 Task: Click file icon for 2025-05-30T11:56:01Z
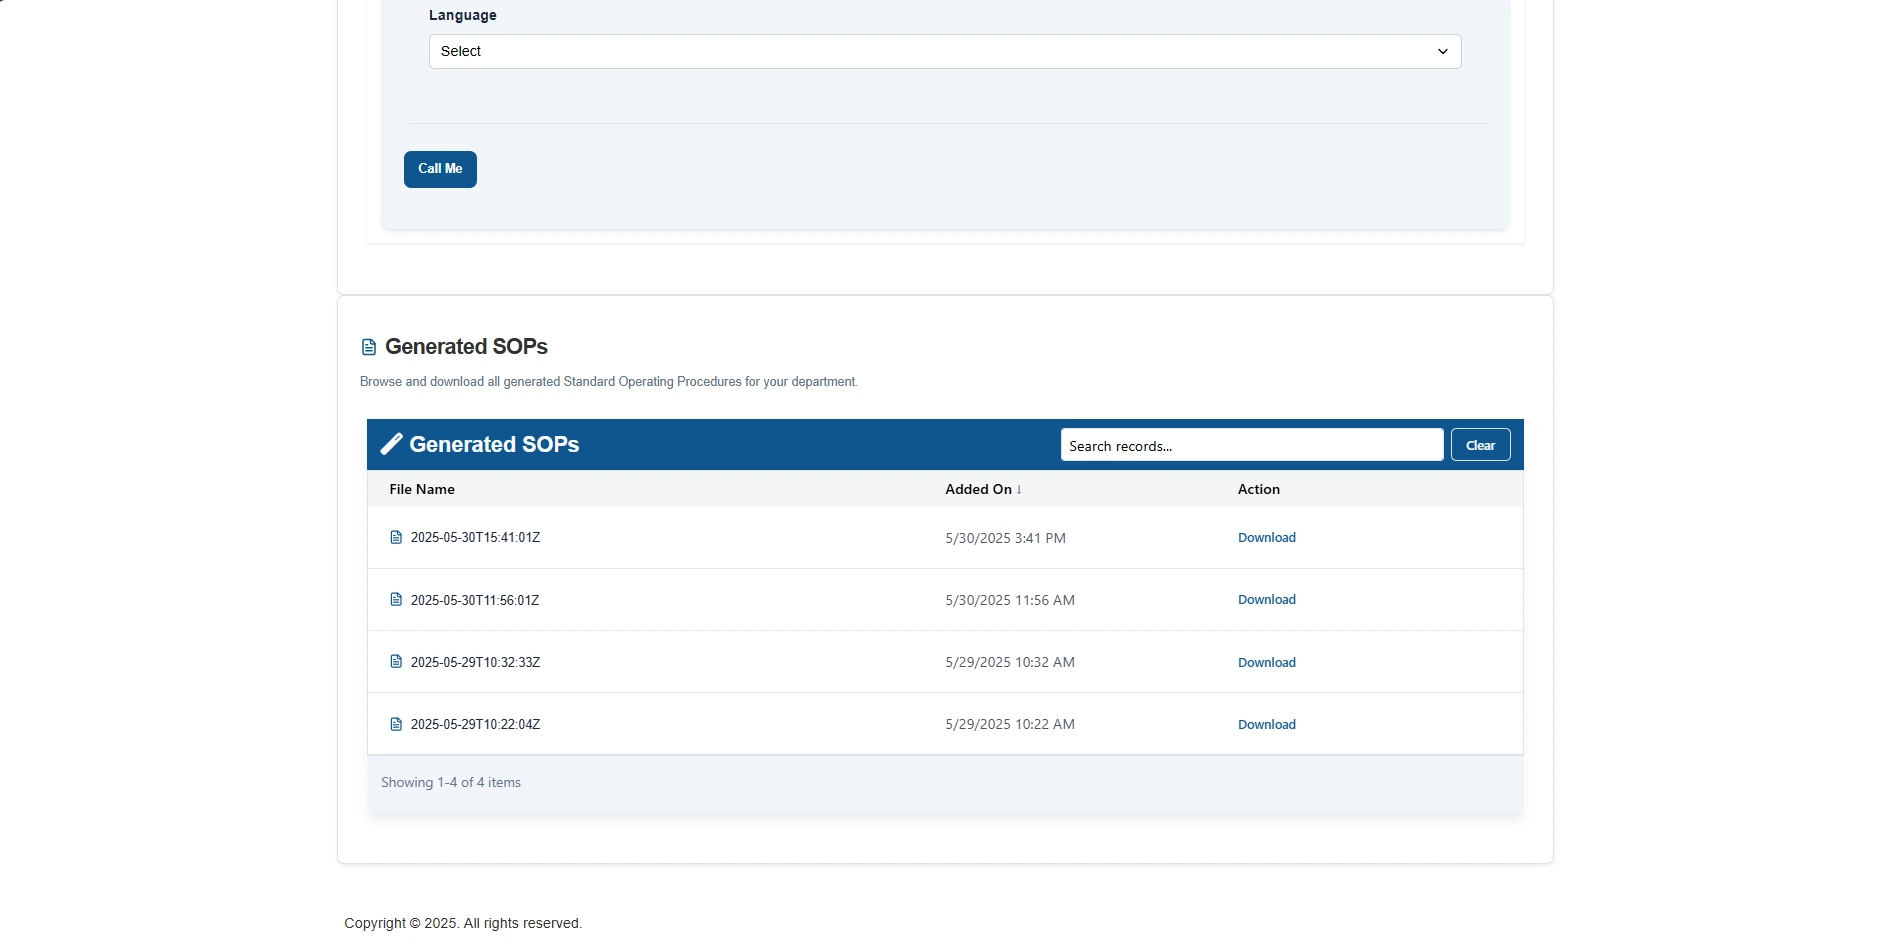point(396,600)
